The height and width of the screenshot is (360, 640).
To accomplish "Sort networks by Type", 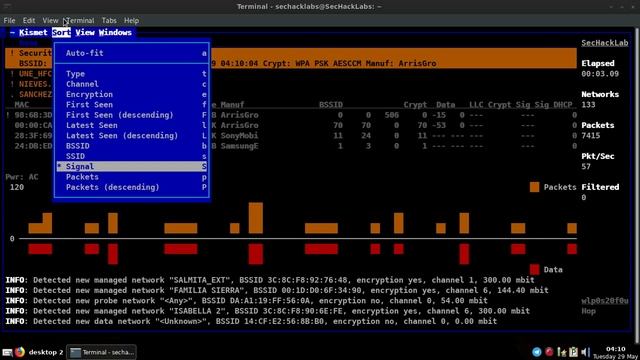I will 132,74.
